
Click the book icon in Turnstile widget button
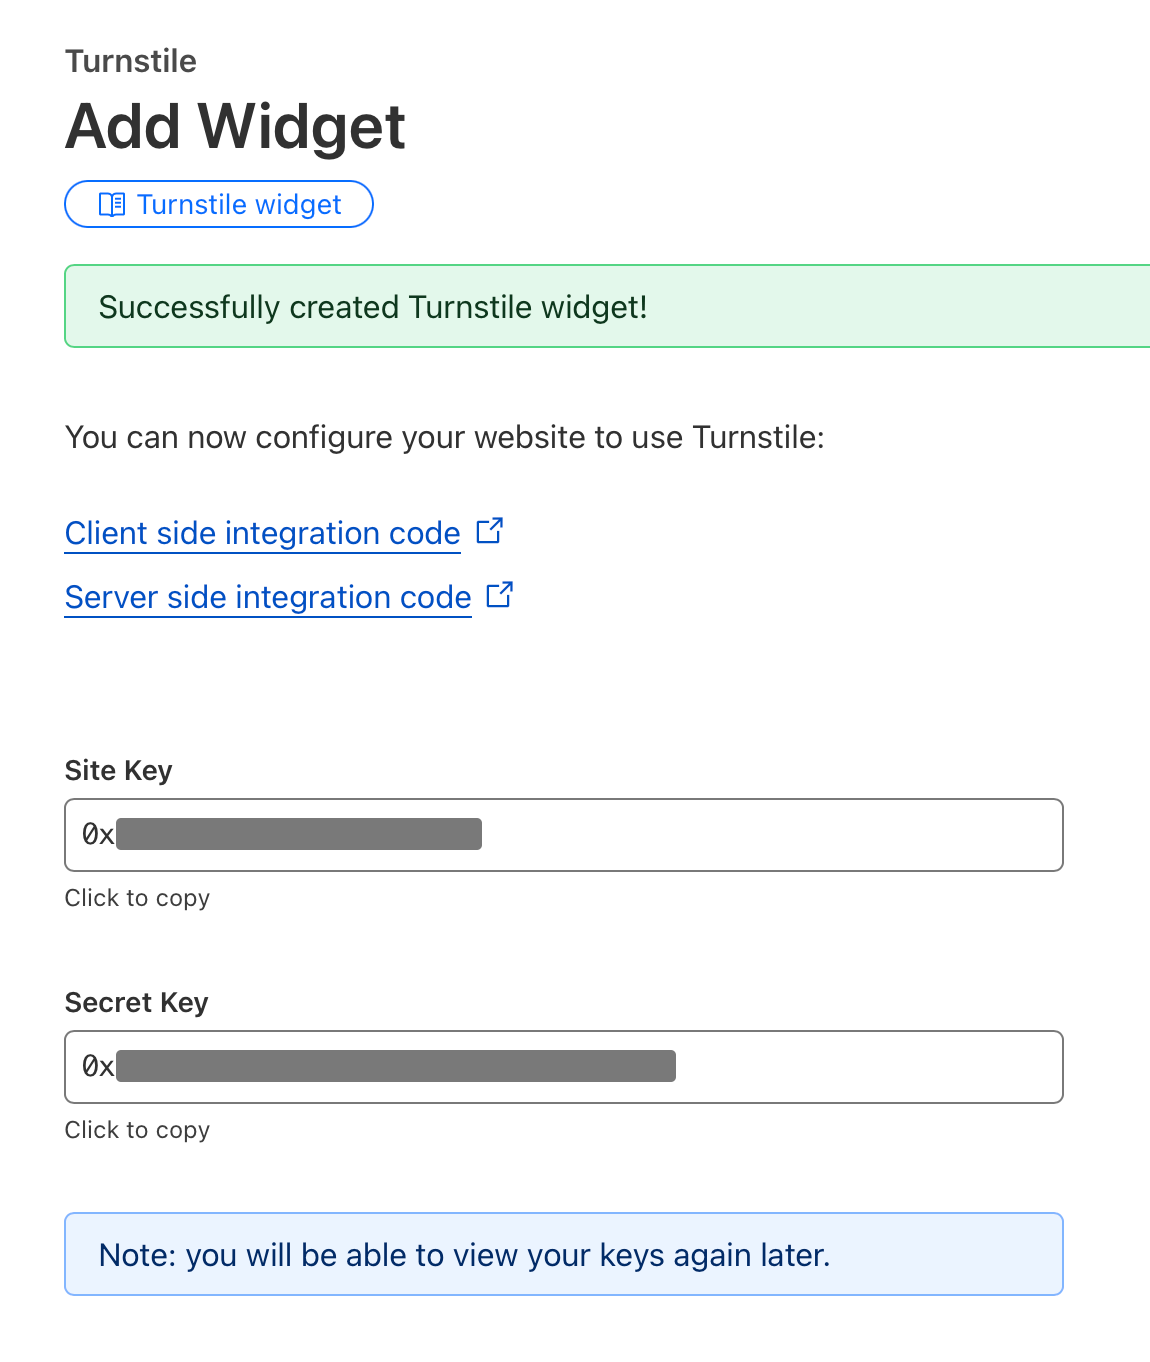[x=112, y=205]
